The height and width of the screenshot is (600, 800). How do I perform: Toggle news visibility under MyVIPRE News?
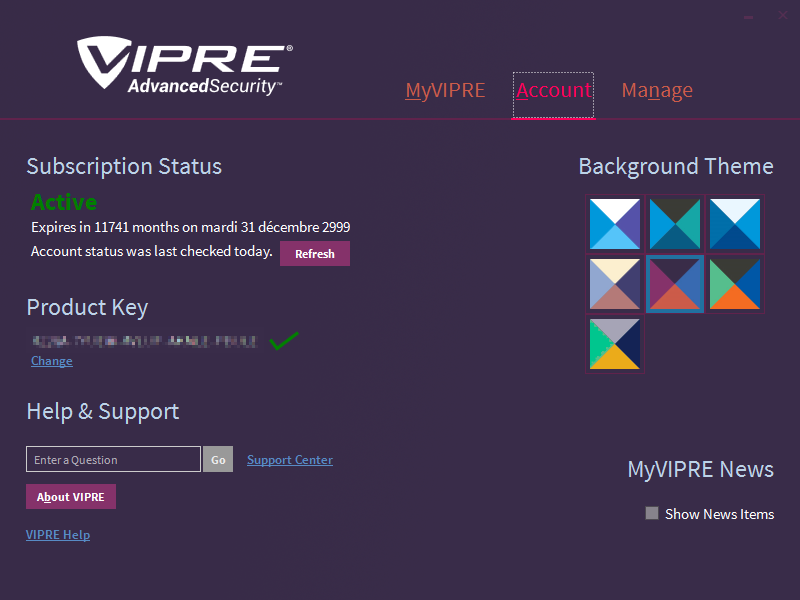pos(652,513)
